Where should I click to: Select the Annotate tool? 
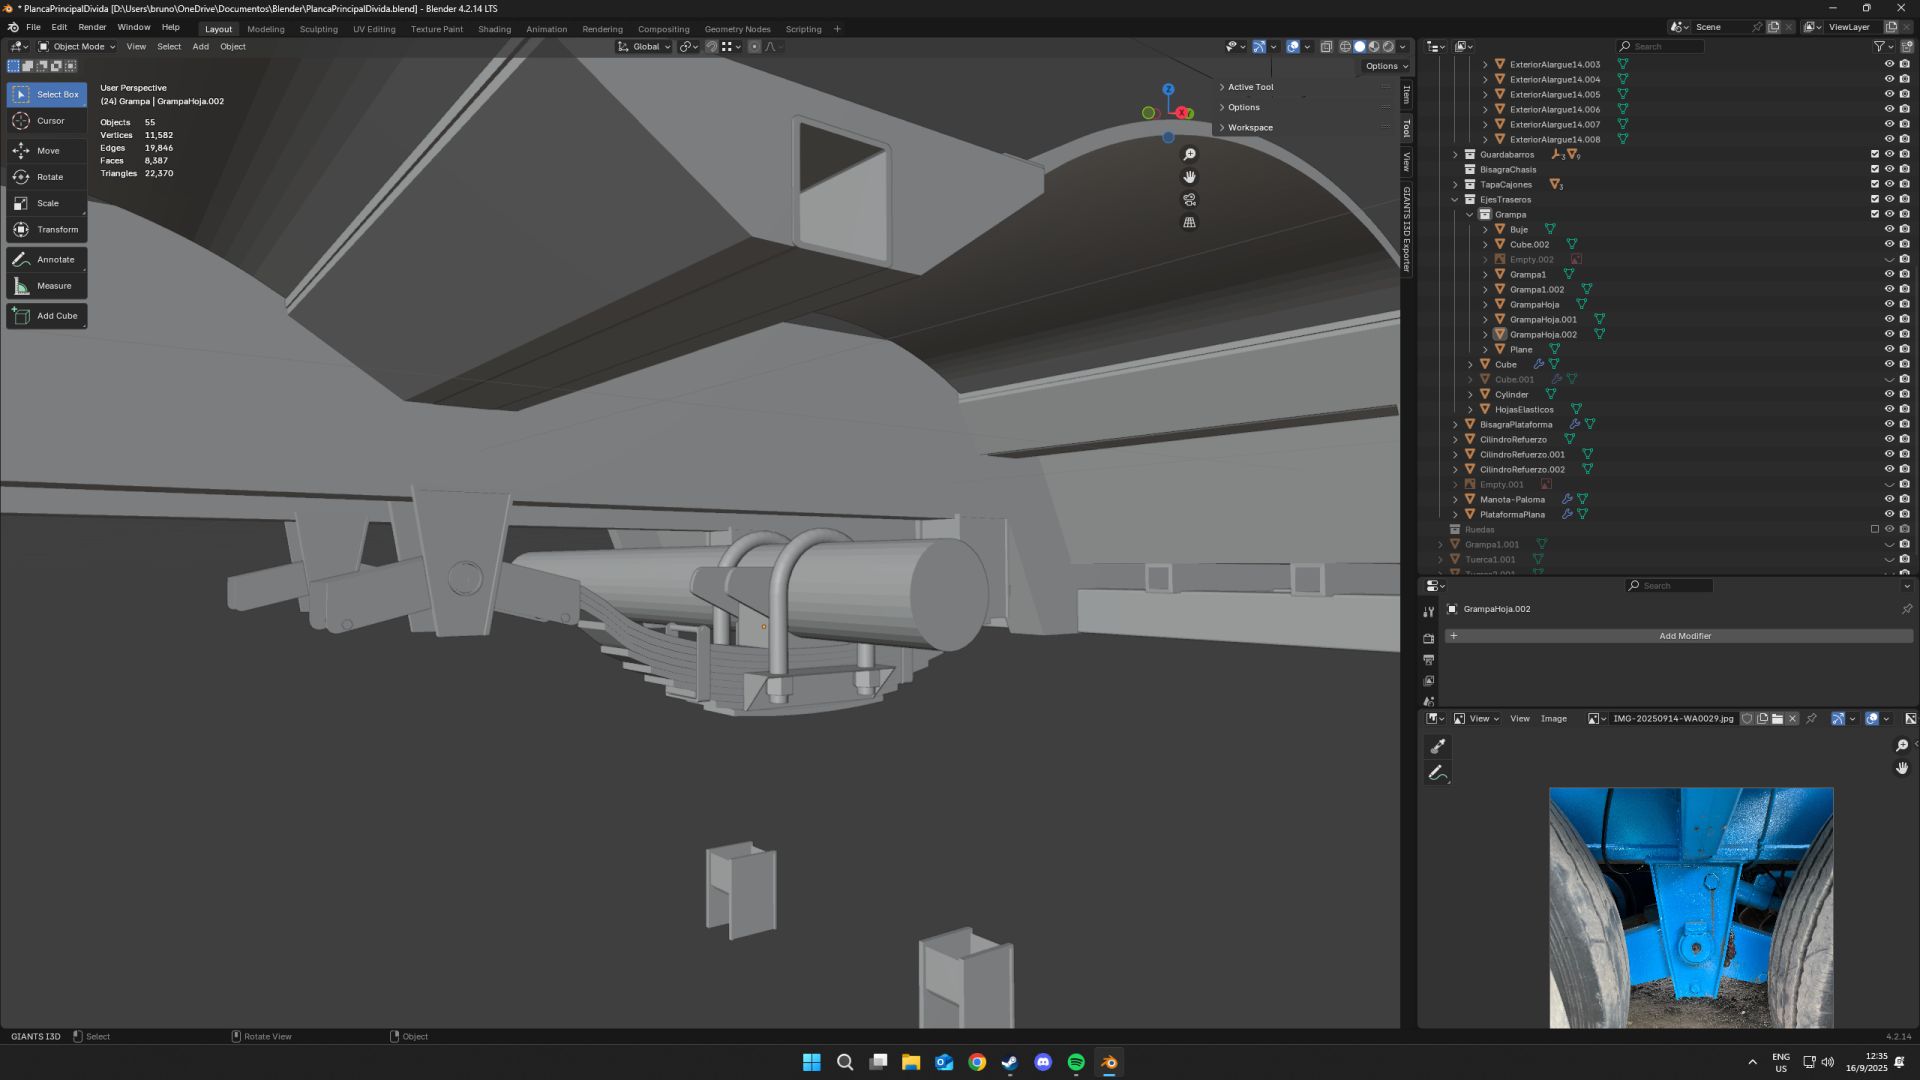point(47,260)
